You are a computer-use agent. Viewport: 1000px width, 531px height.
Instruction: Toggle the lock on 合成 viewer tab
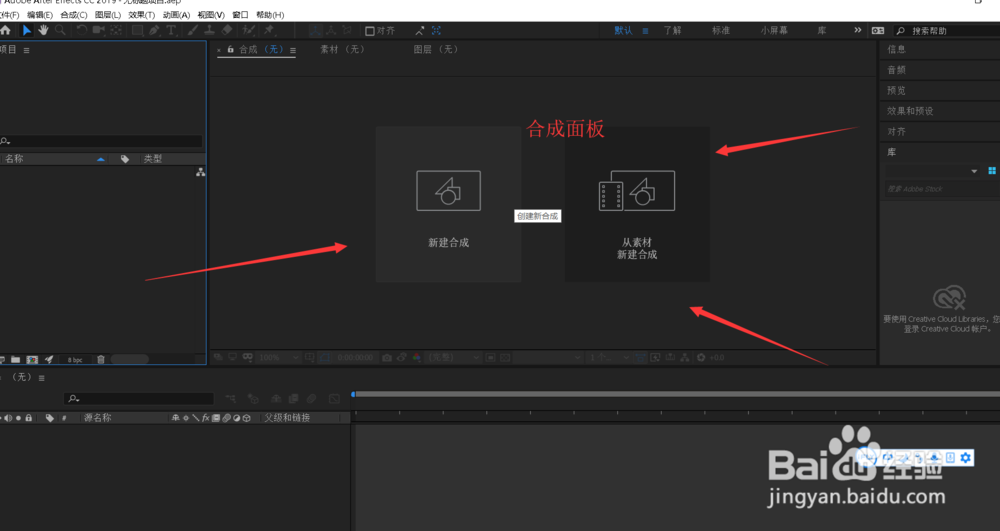230,49
